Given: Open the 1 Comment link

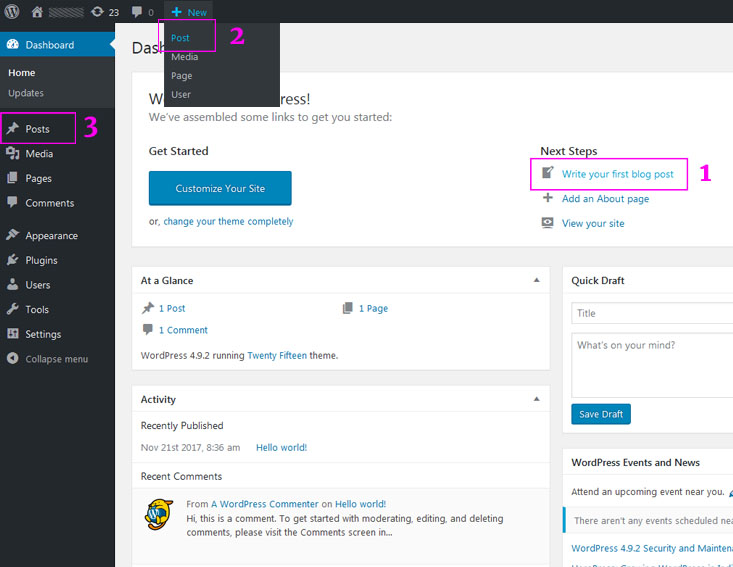Looking at the screenshot, I should point(183,330).
